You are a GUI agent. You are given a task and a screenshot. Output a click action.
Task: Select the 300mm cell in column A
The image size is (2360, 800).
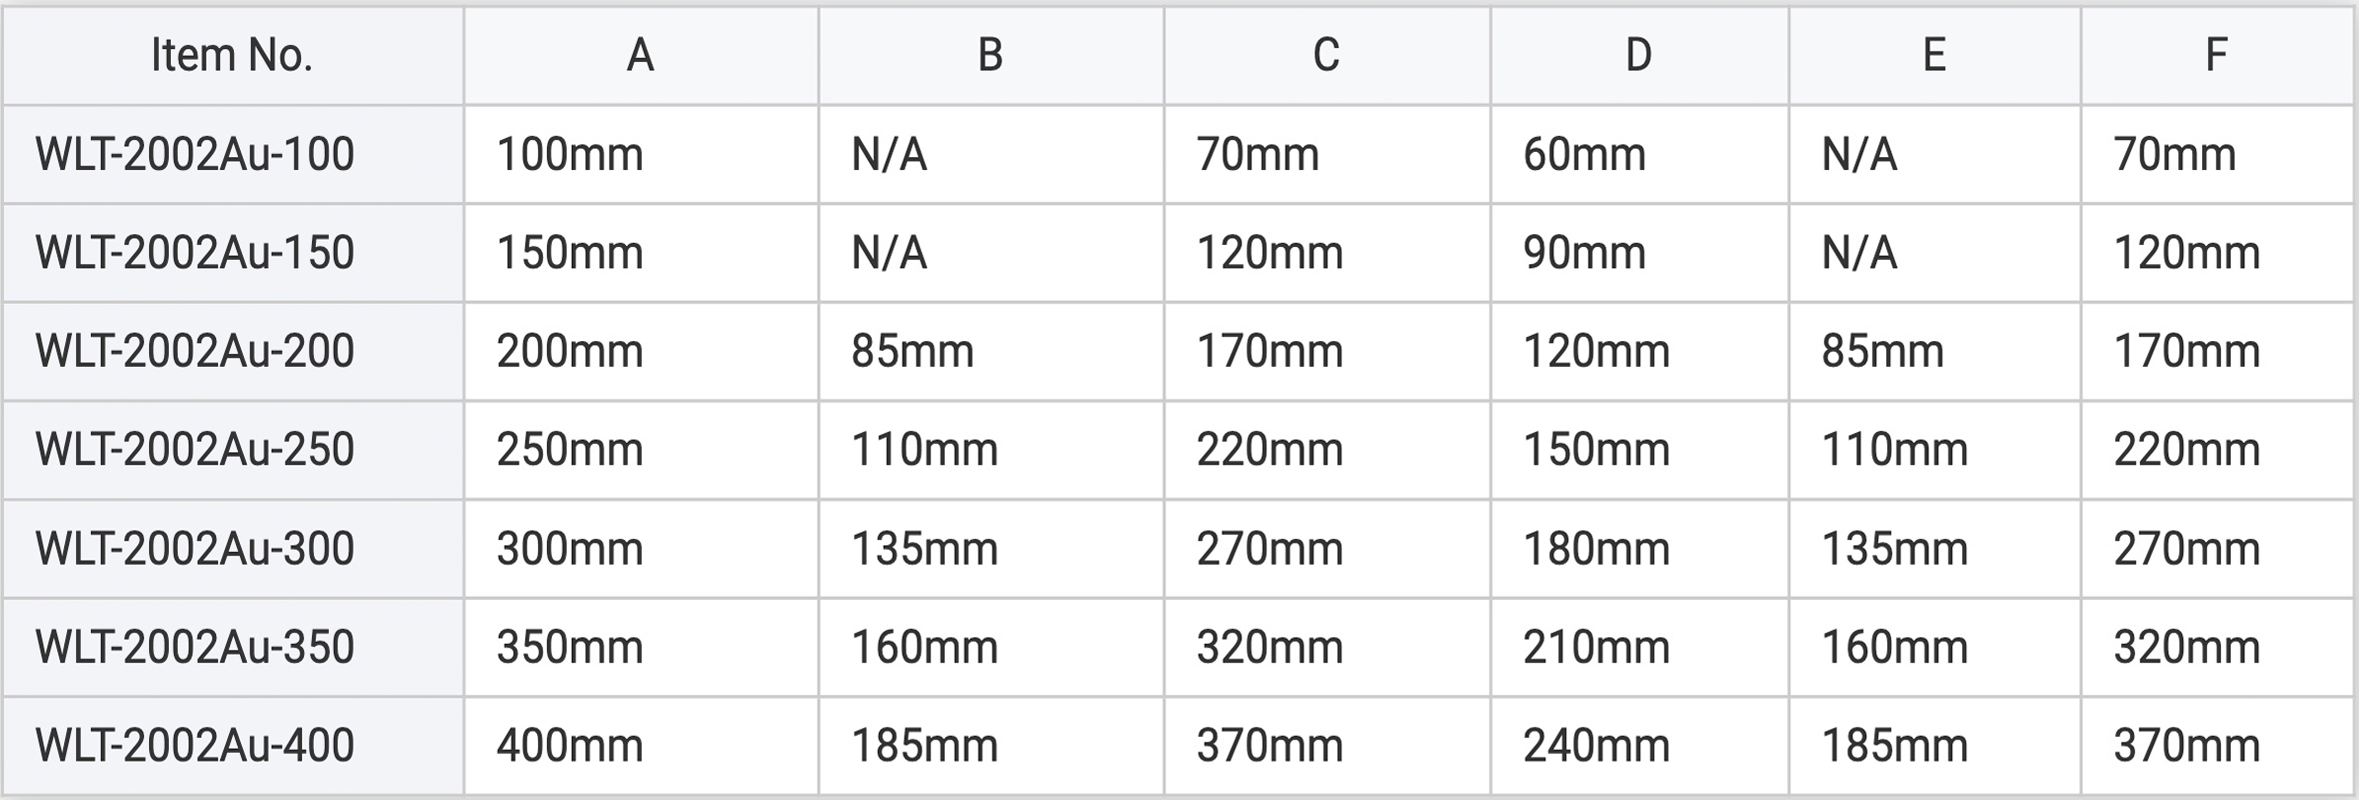[570, 549]
